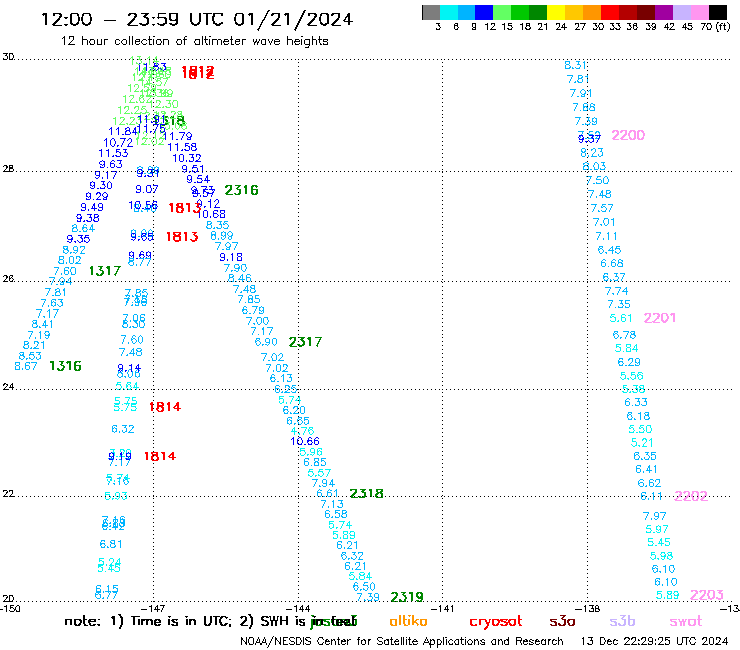
Task: Click the pink time label '2202'
Action: [x=691, y=496]
